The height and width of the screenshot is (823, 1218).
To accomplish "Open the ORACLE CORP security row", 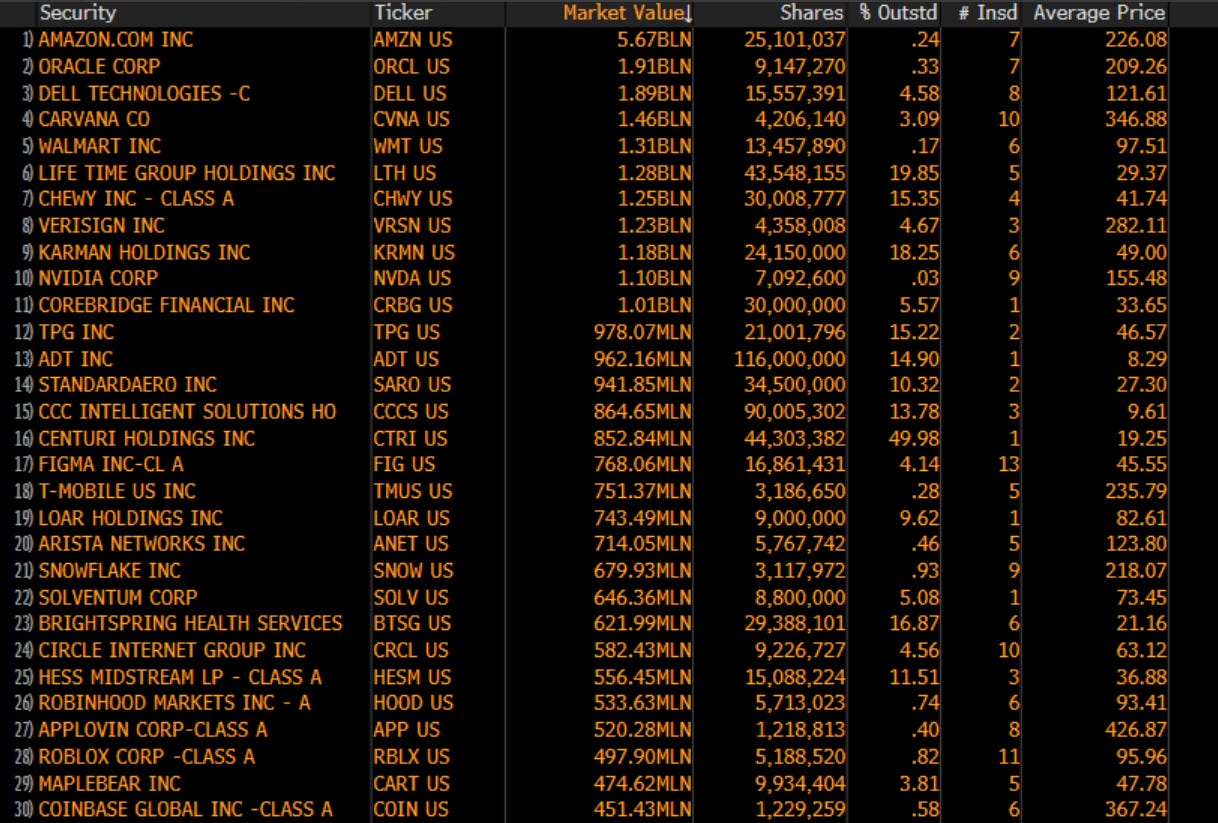I will coord(99,66).
